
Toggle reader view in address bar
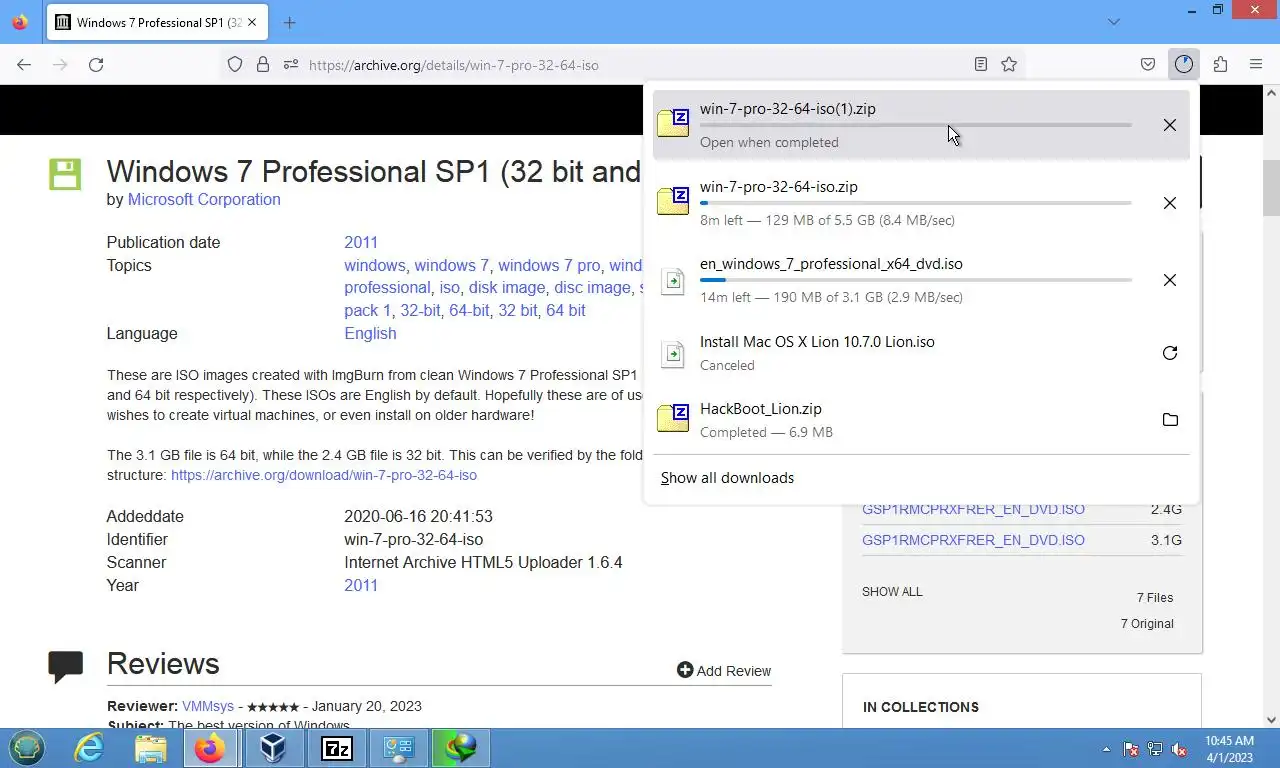pyautogui.click(x=981, y=65)
